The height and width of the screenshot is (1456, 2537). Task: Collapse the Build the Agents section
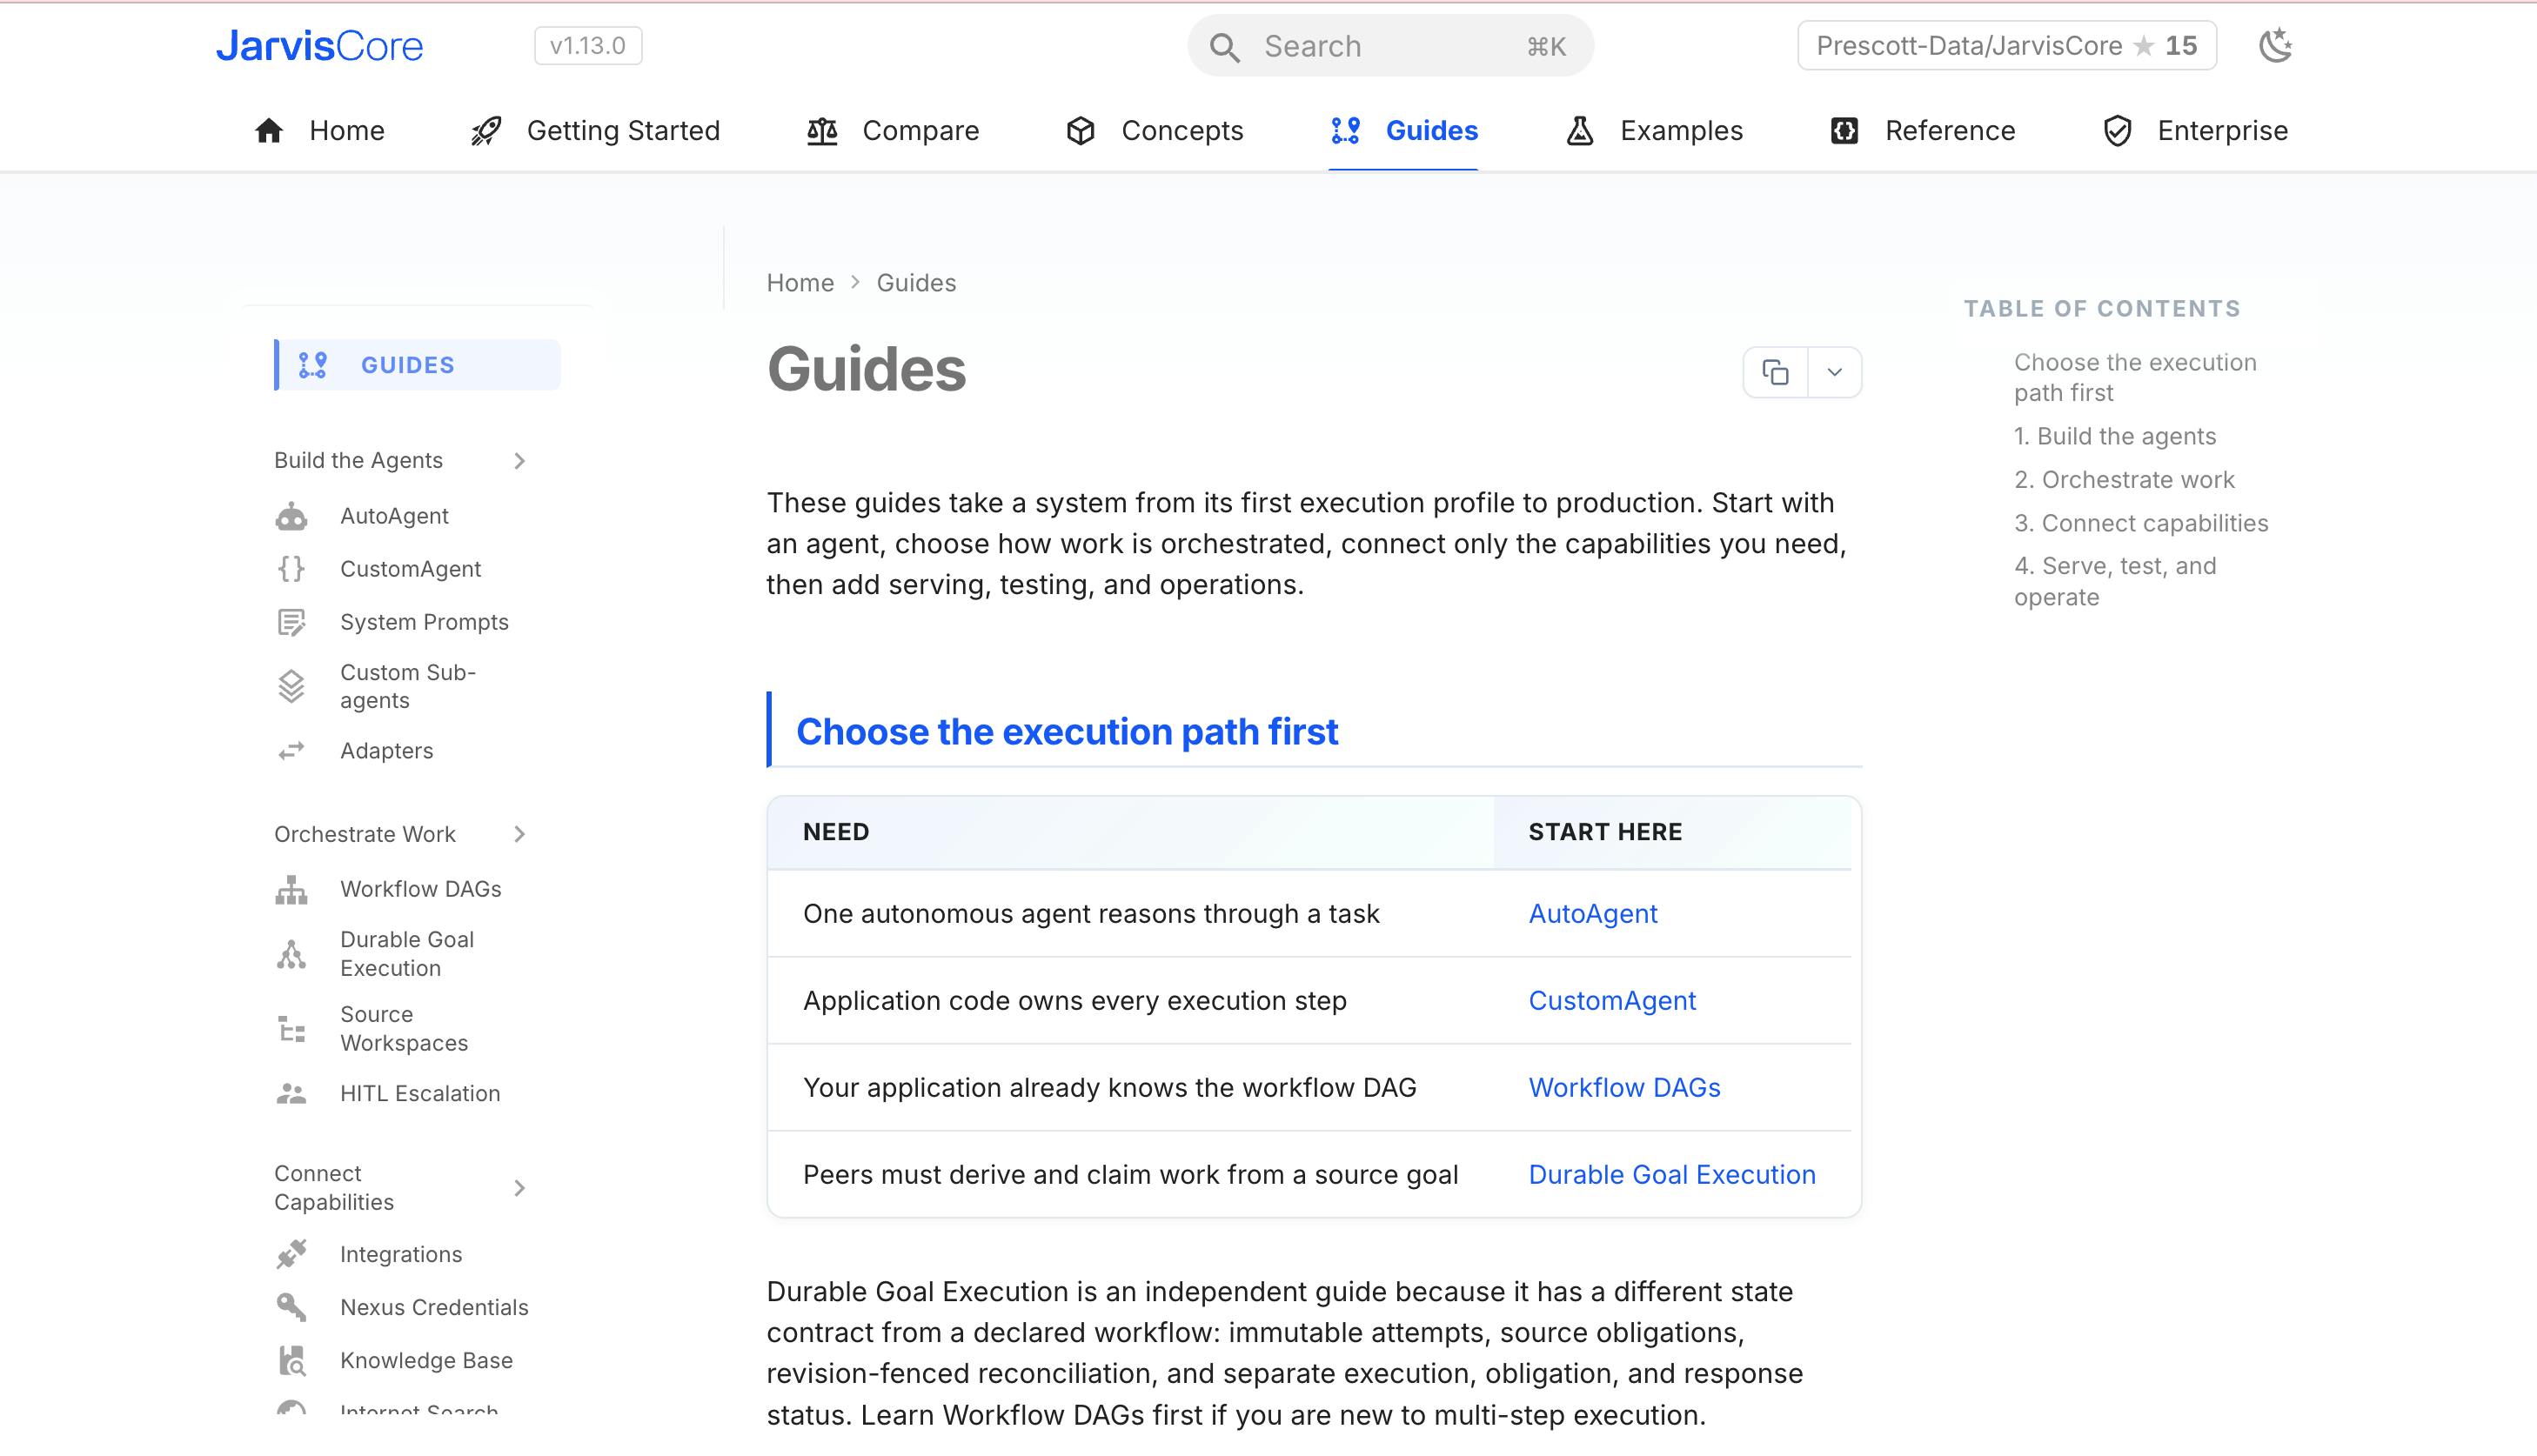coord(519,460)
